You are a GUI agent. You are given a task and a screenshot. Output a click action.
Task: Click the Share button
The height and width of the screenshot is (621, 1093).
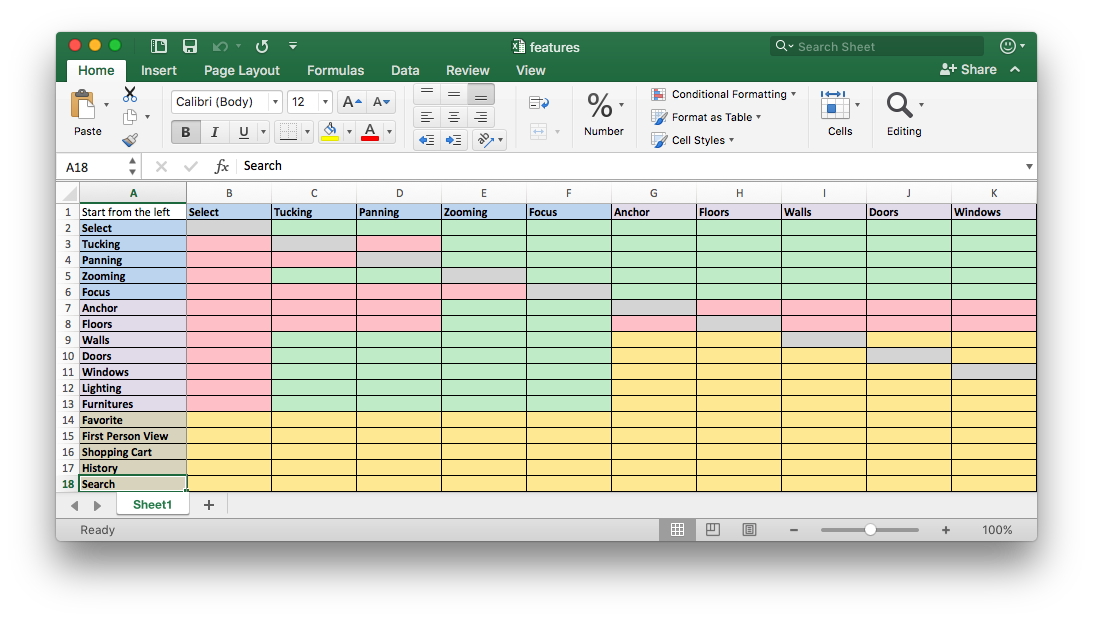[x=968, y=69]
